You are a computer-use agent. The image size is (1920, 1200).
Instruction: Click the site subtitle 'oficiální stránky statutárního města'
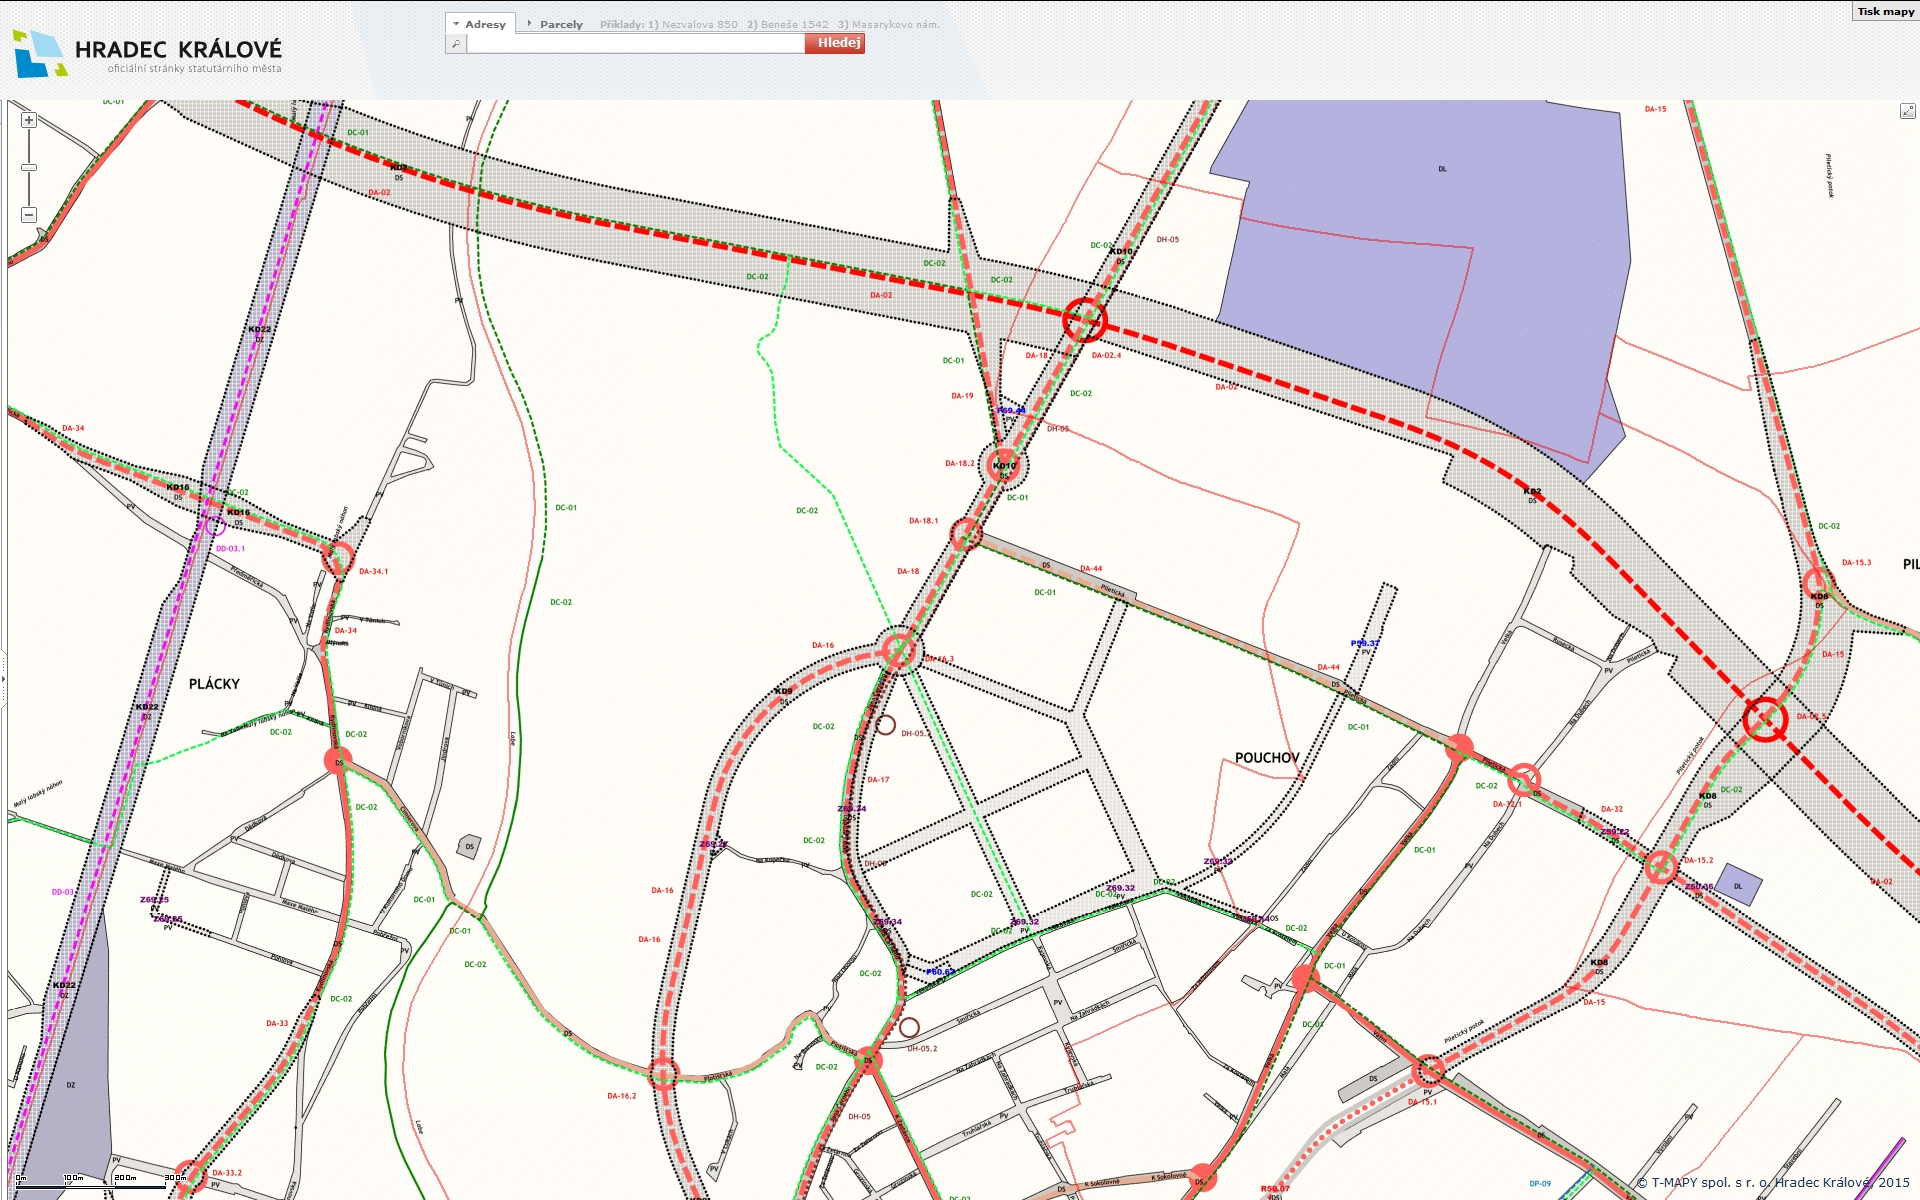[194, 69]
